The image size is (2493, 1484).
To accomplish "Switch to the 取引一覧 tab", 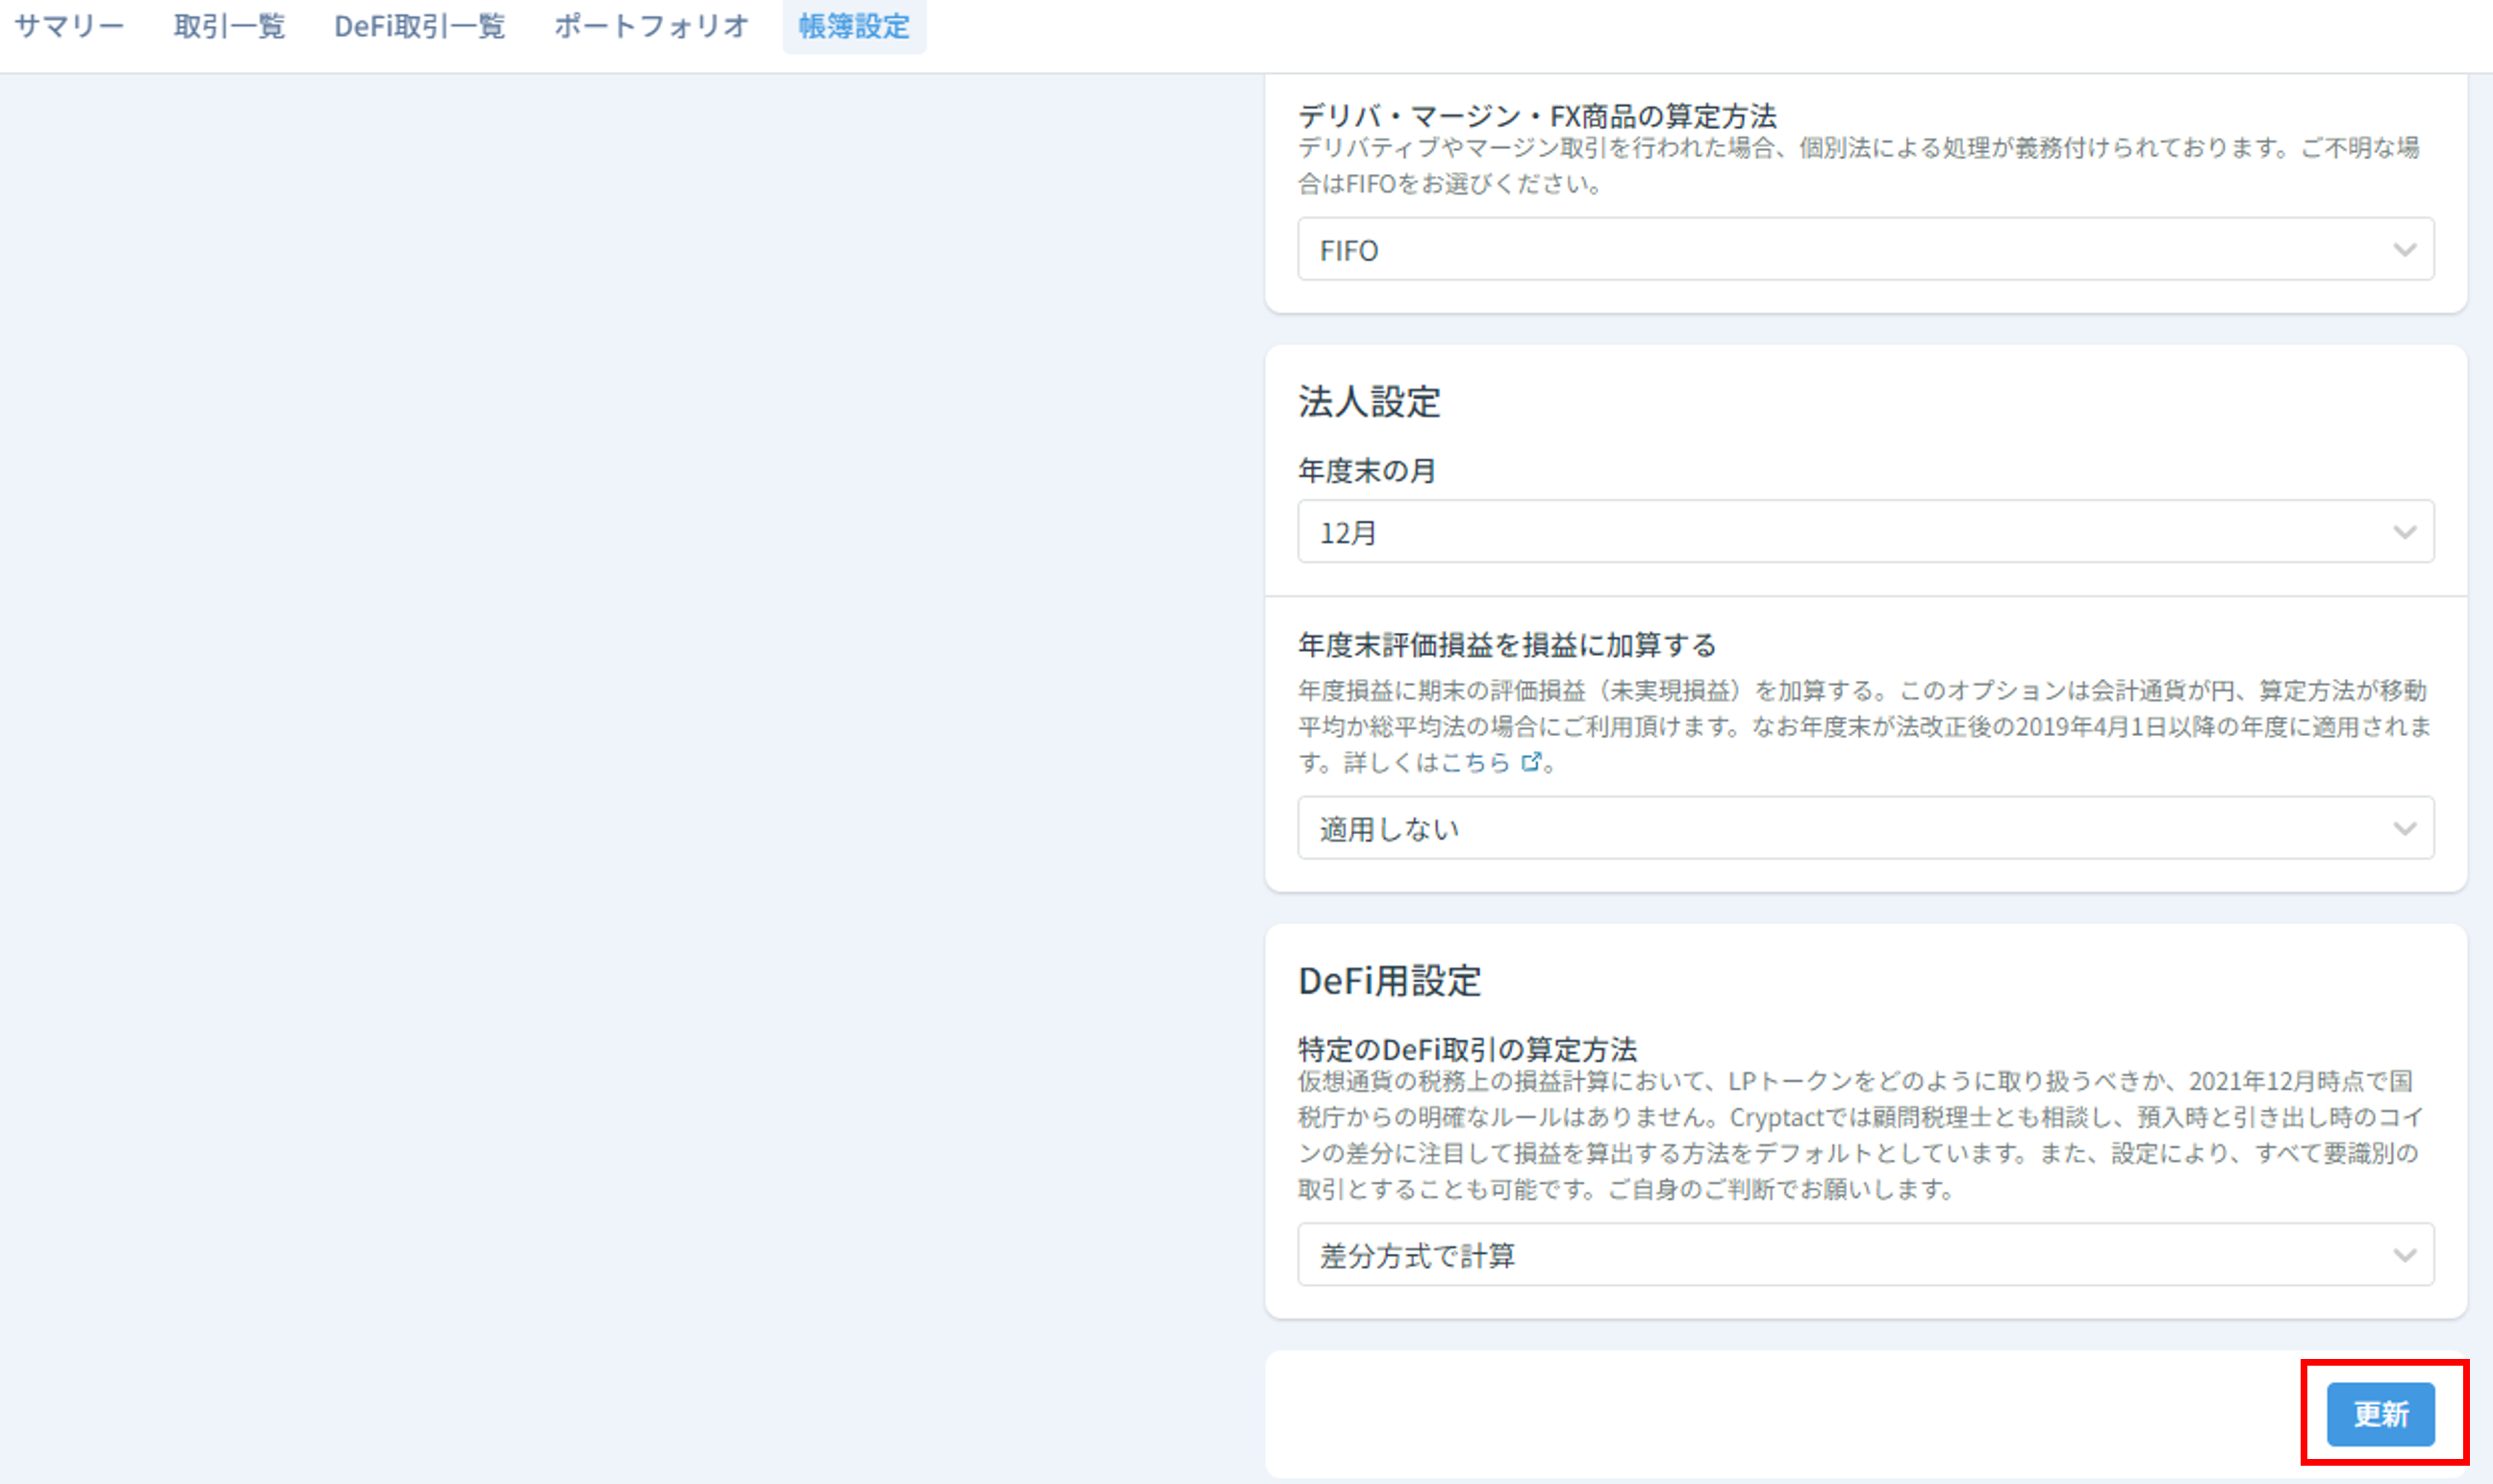I will tap(229, 26).
